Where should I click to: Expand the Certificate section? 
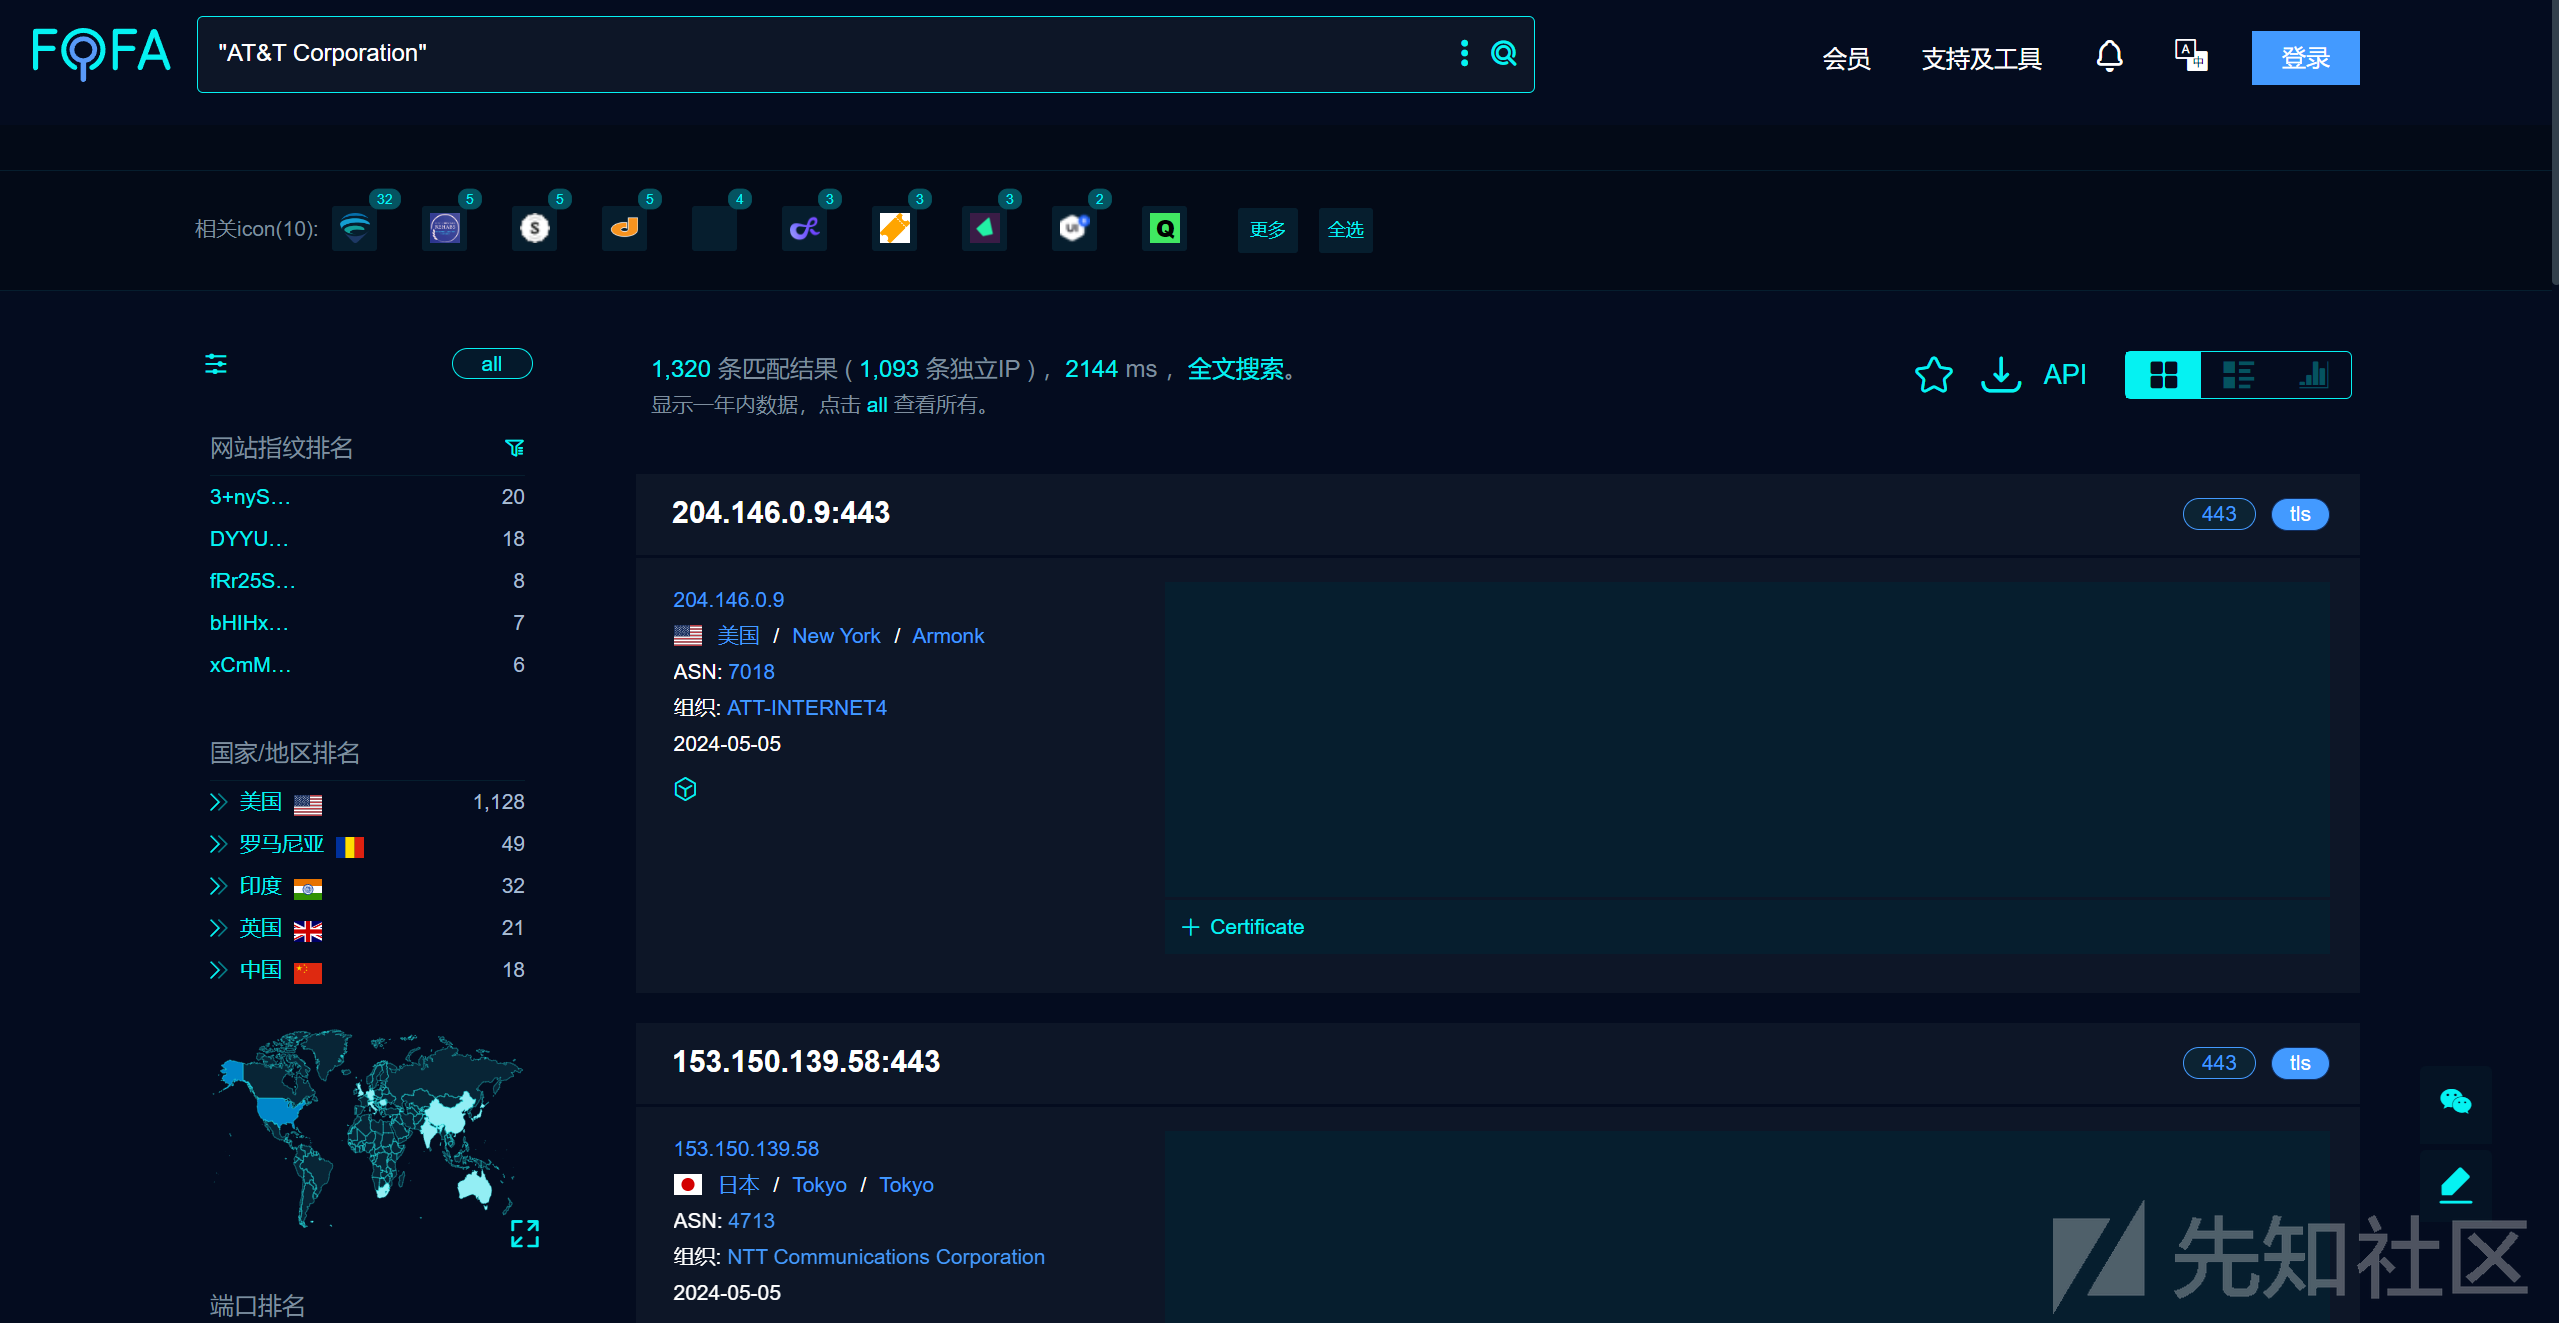tap(1243, 927)
